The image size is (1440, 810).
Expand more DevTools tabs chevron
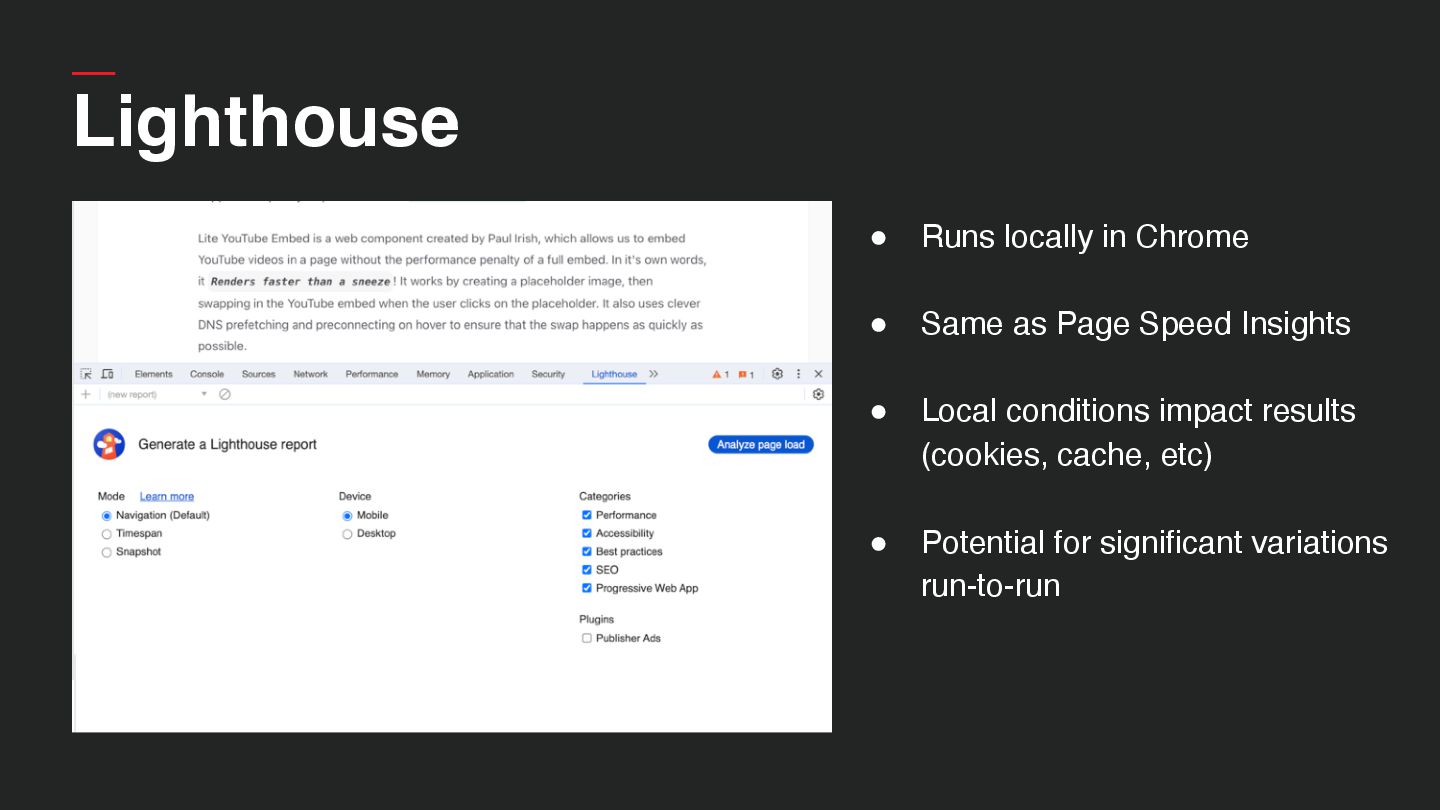click(654, 374)
